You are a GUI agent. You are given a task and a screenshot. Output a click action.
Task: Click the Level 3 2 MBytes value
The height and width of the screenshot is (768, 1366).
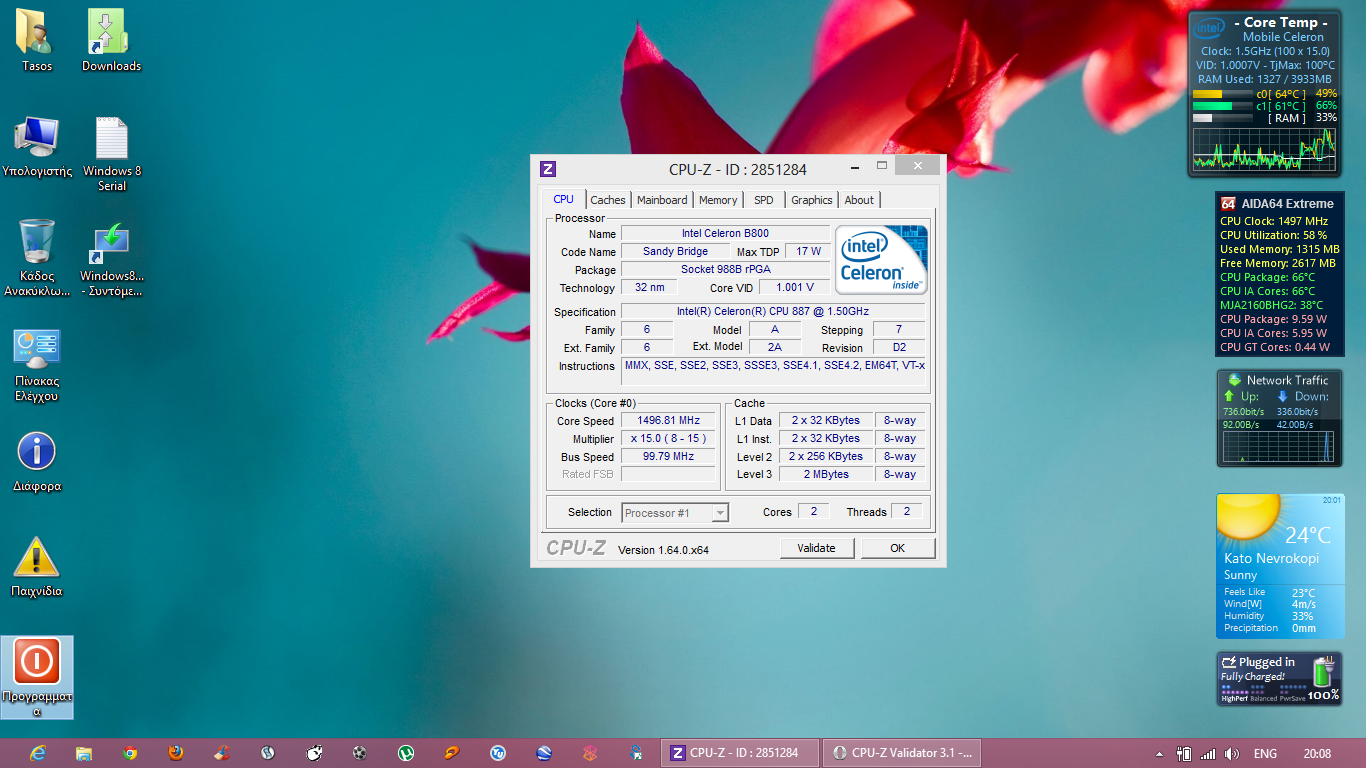click(x=826, y=474)
